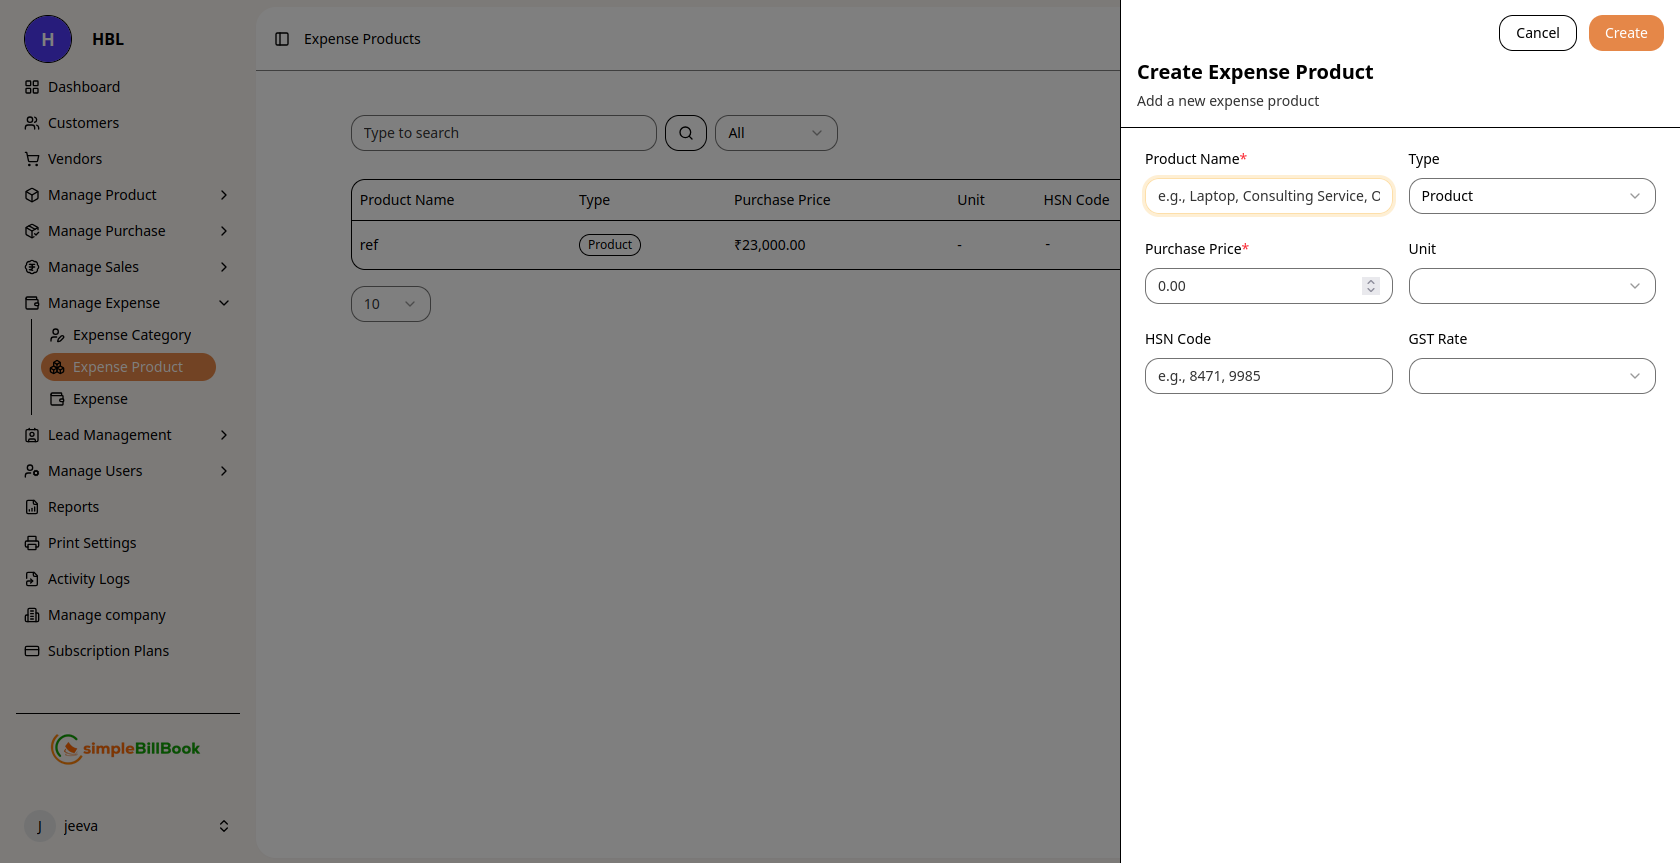Select Expense Category submenu item
Image resolution: width=1680 pixels, height=863 pixels.
tap(128, 335)
